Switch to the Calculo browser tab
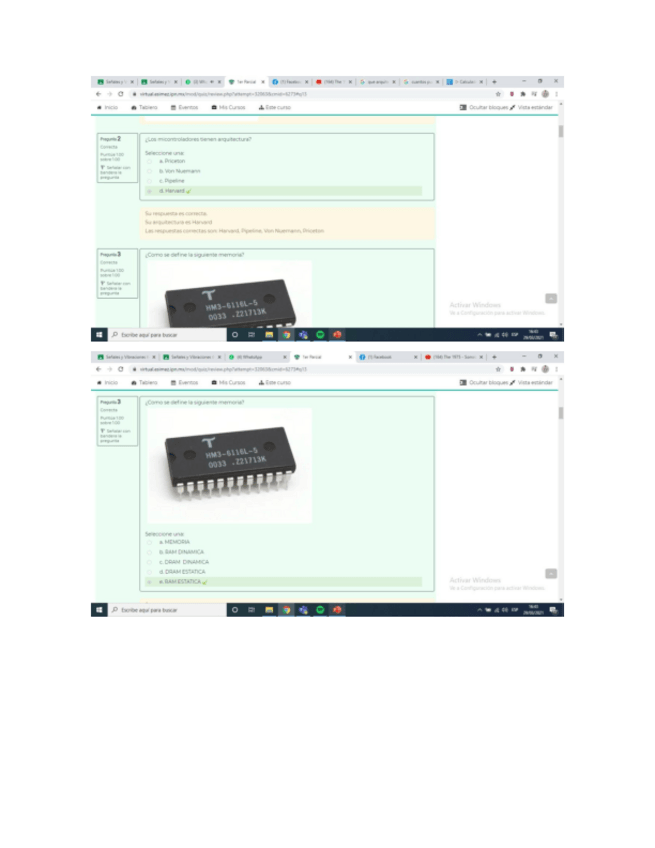This screenshot has width=655, height=848. tap(466, 81)
